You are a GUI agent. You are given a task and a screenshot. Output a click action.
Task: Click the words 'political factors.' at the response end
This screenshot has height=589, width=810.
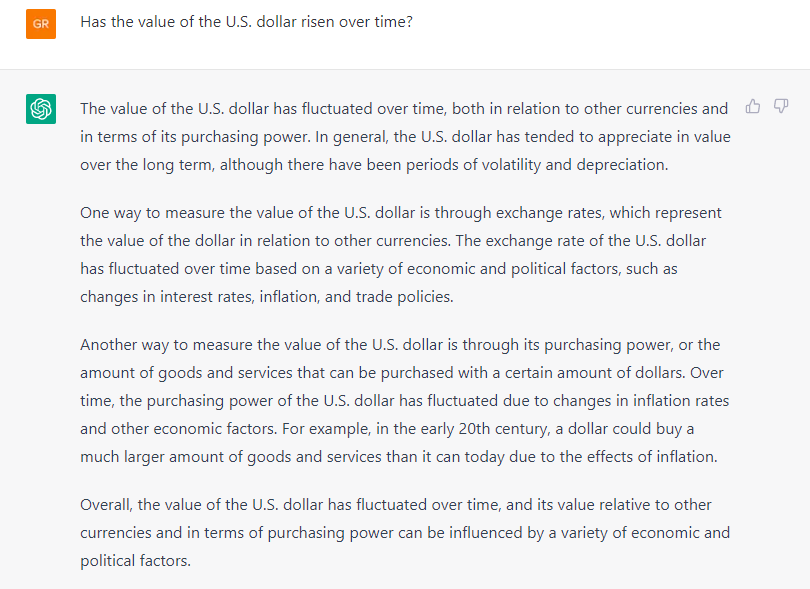pos(135,561)
